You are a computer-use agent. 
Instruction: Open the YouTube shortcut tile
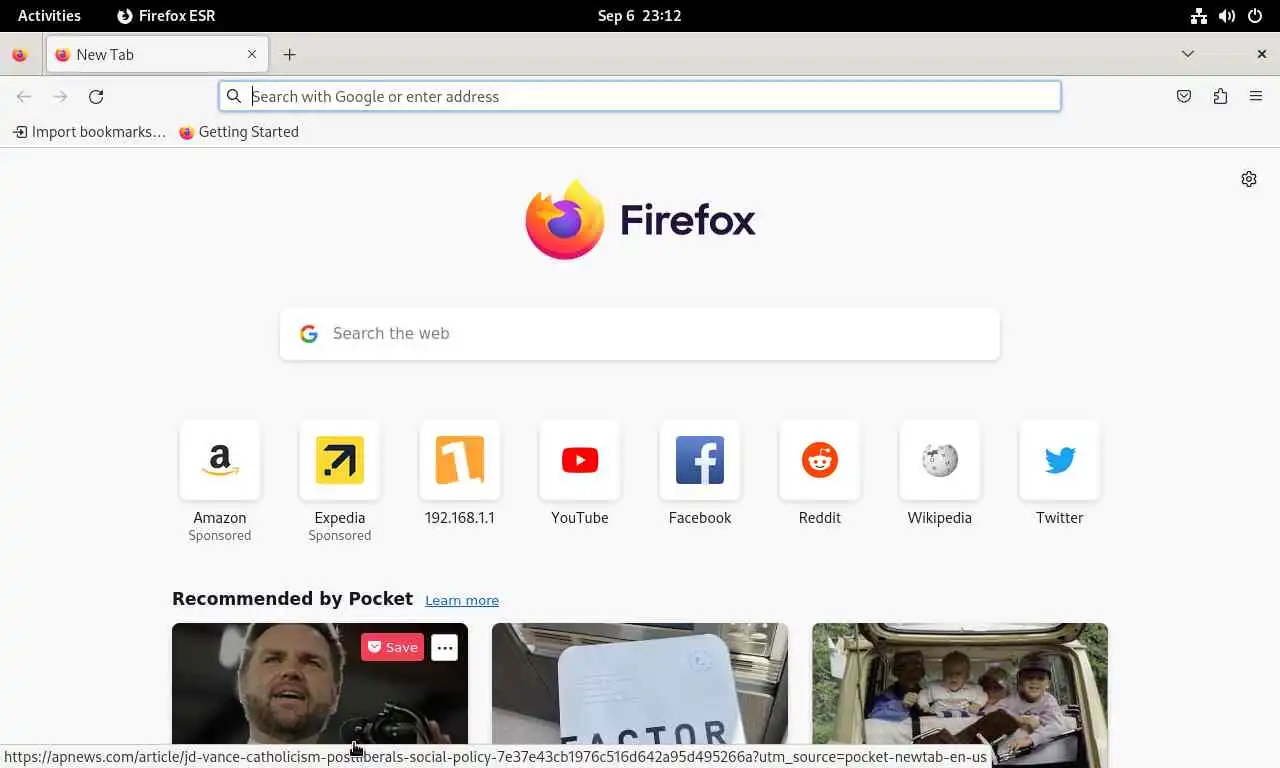tap(580, 460)
